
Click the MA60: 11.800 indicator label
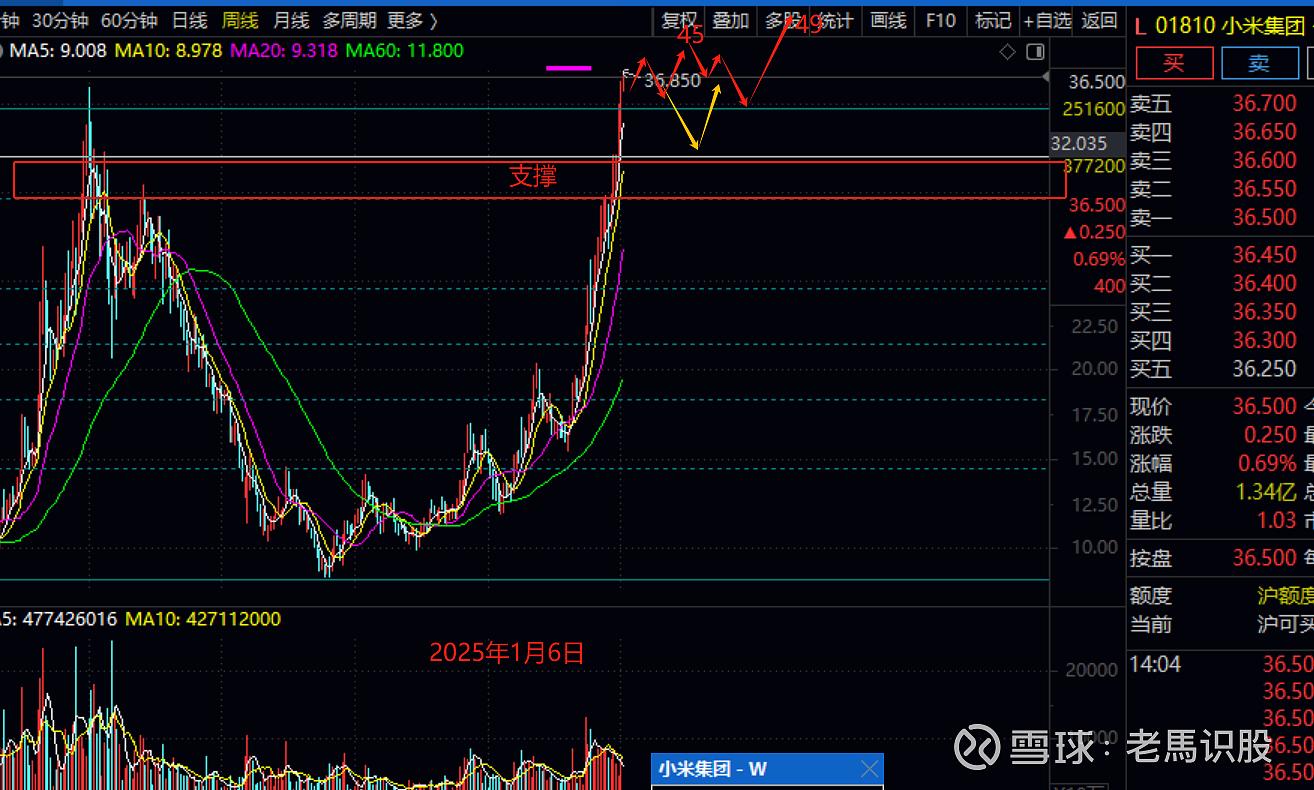[406, 50]
